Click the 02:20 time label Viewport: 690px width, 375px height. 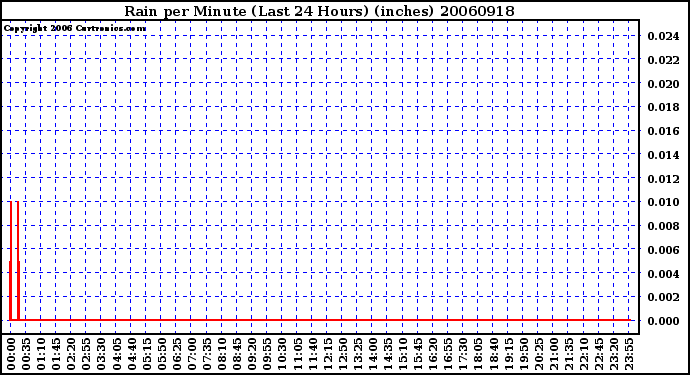(71, 354)
